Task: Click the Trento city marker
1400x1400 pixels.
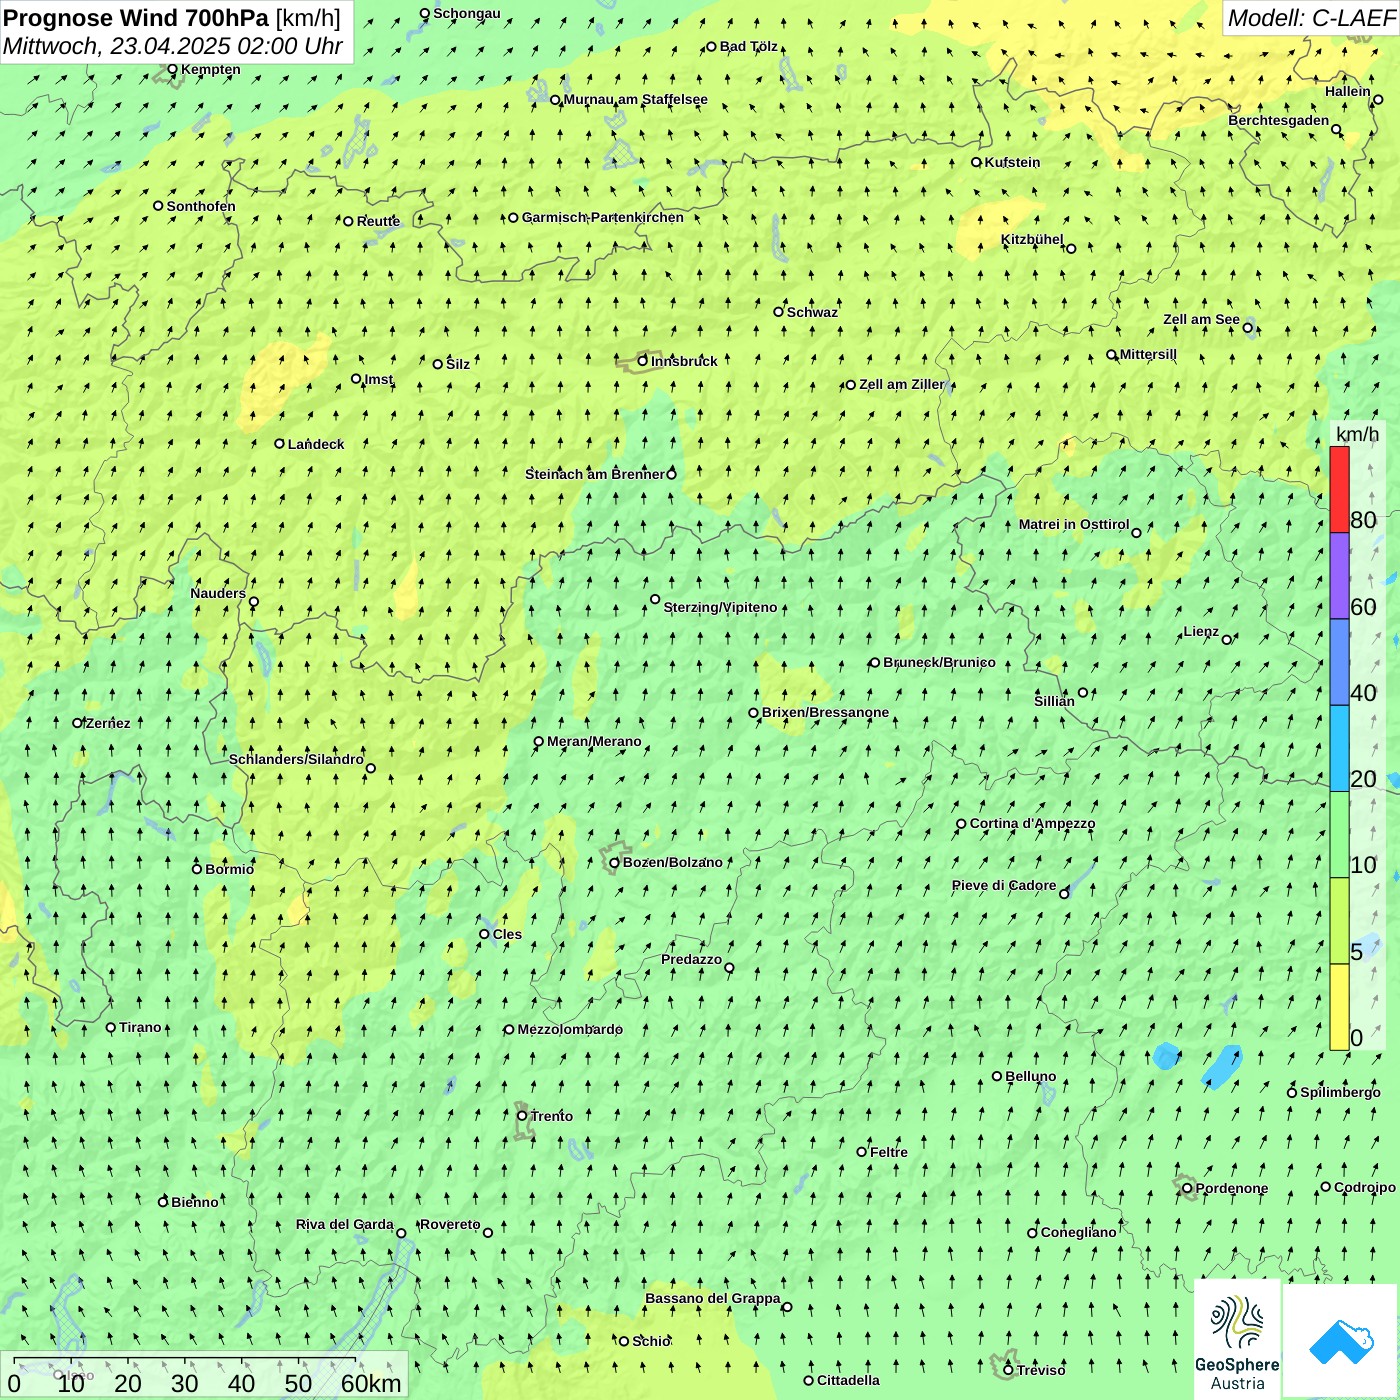Action: pyautogui.click(x=522, y=1116)
